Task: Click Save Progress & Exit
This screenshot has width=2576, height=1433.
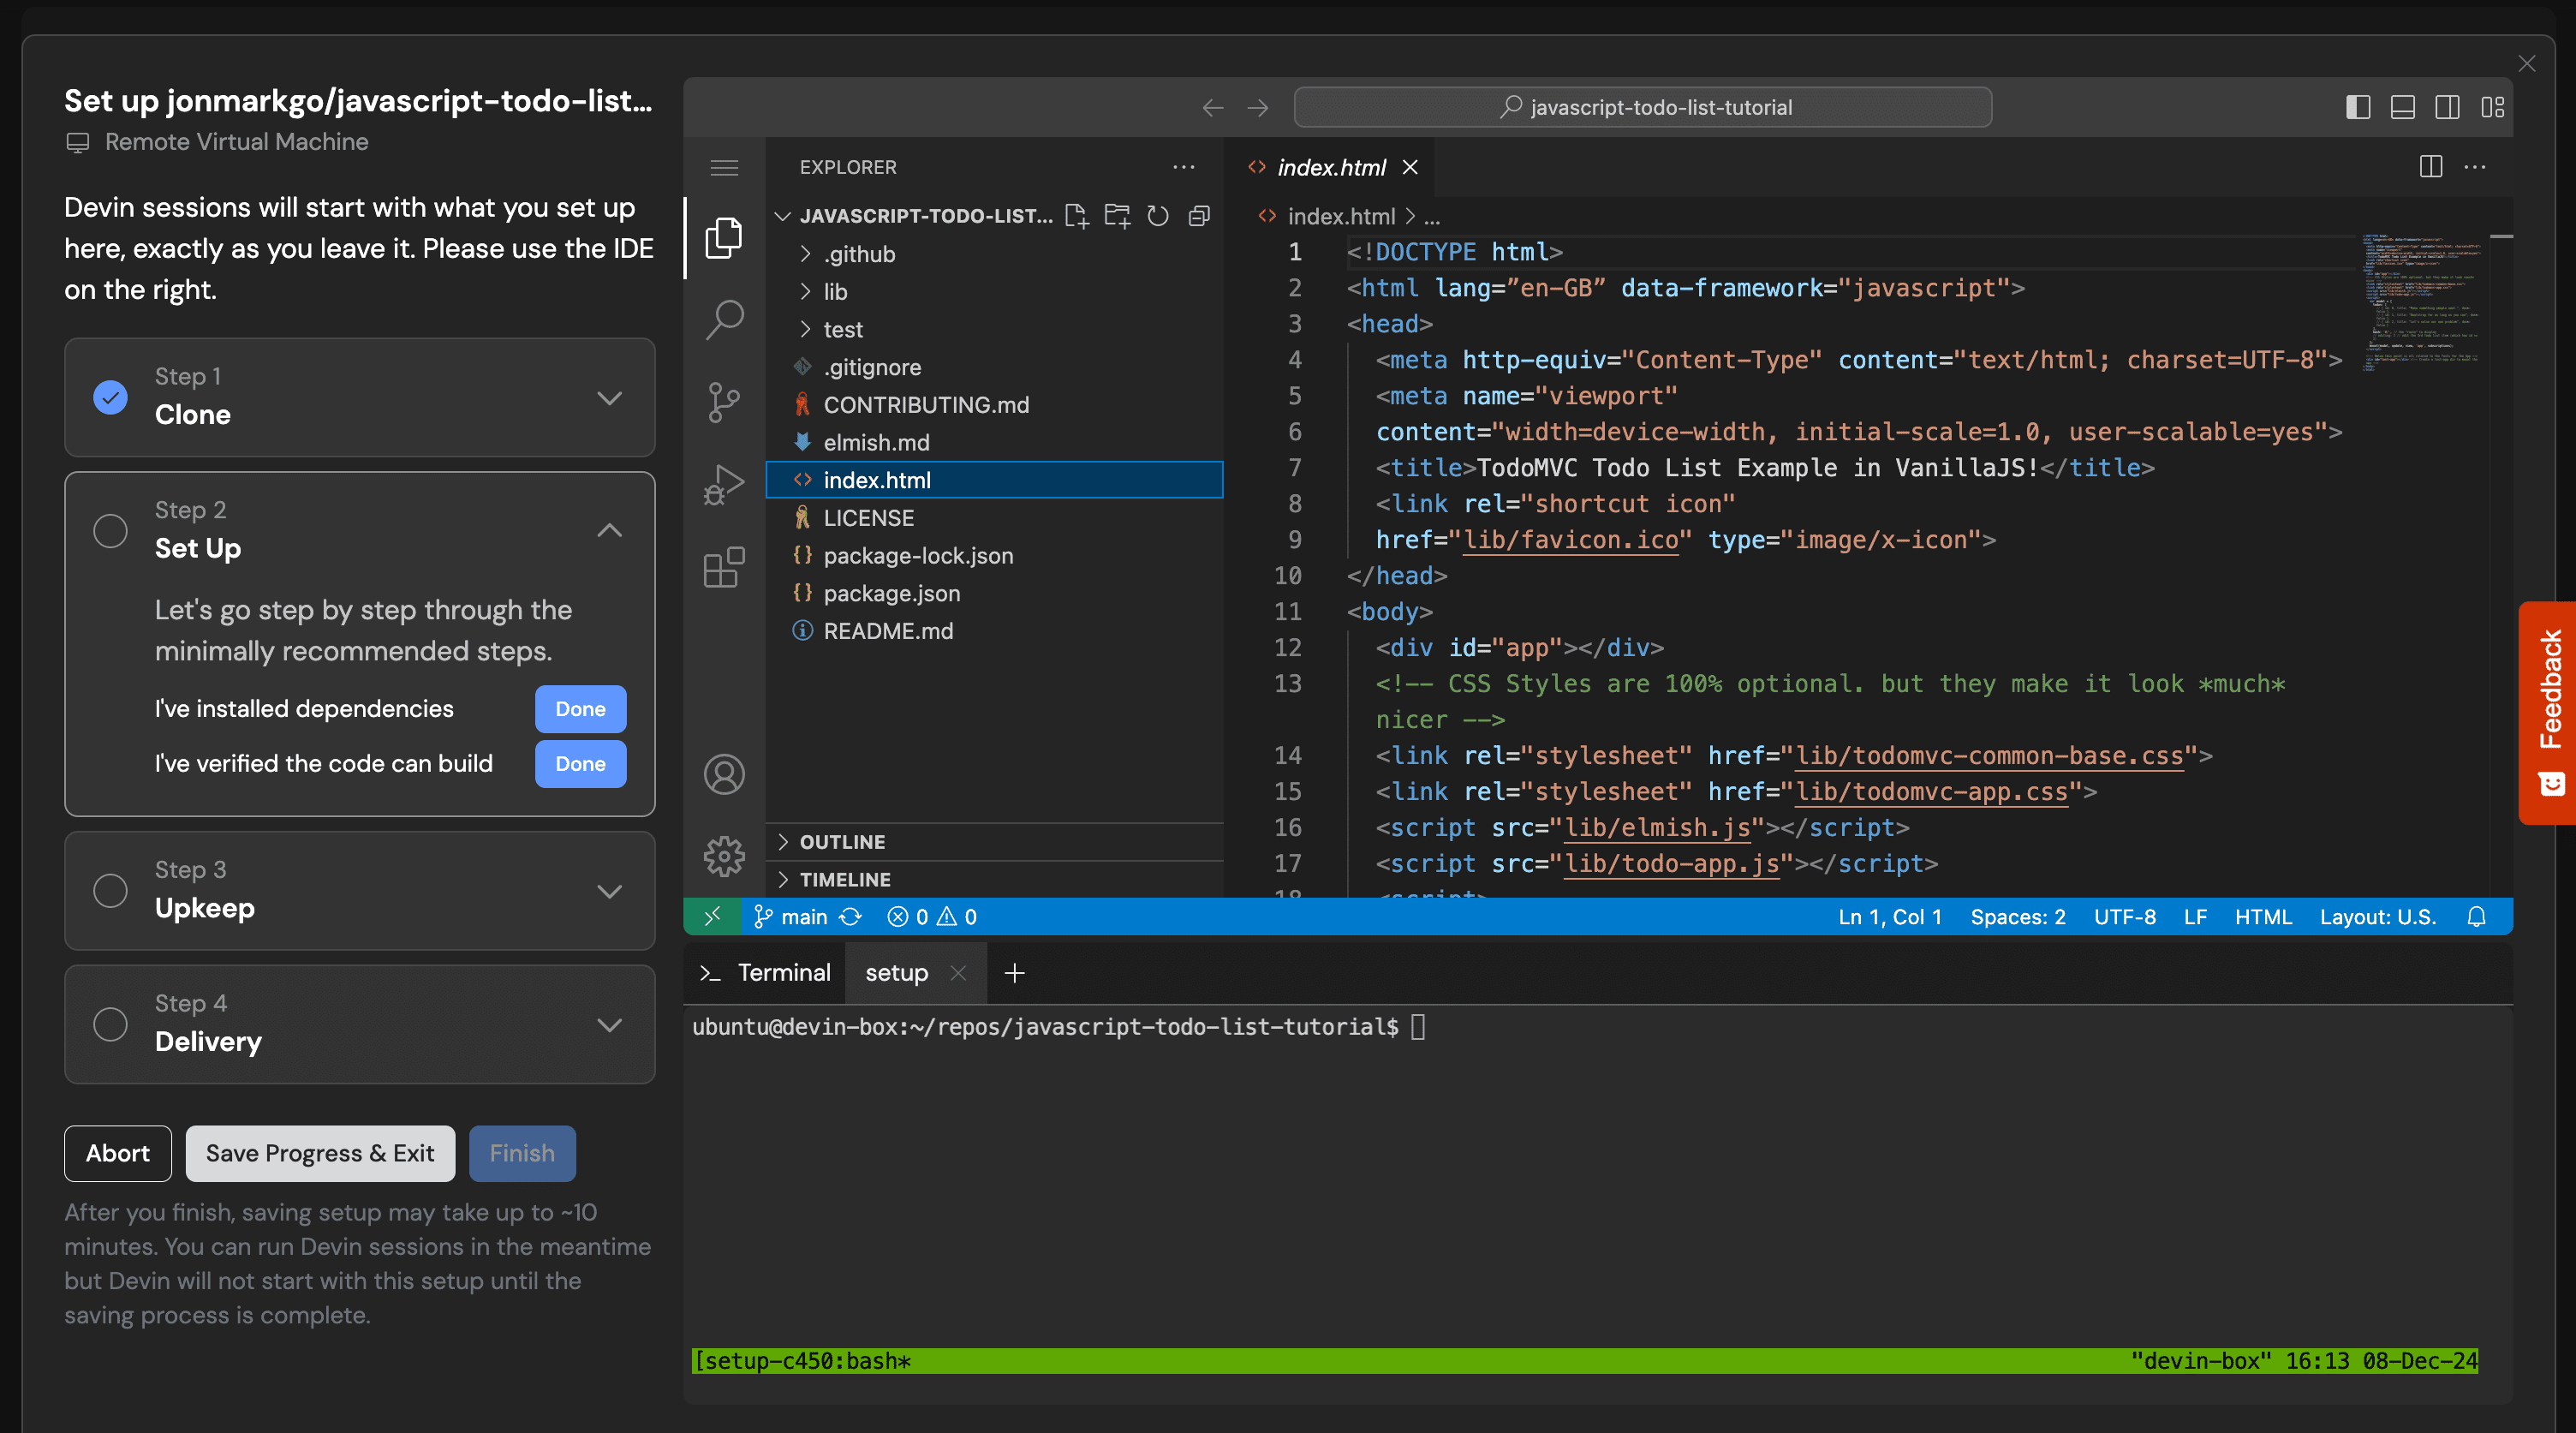Action: (320, 1154)
